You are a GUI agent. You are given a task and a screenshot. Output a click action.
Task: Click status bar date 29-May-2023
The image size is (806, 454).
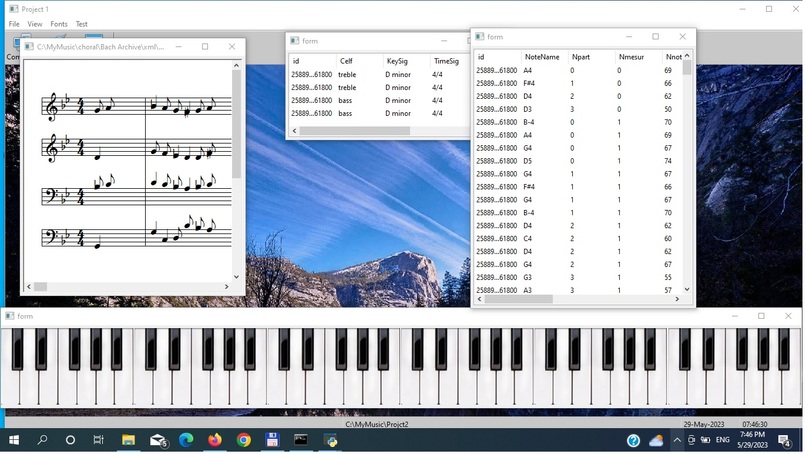click(x=704, y=424)
